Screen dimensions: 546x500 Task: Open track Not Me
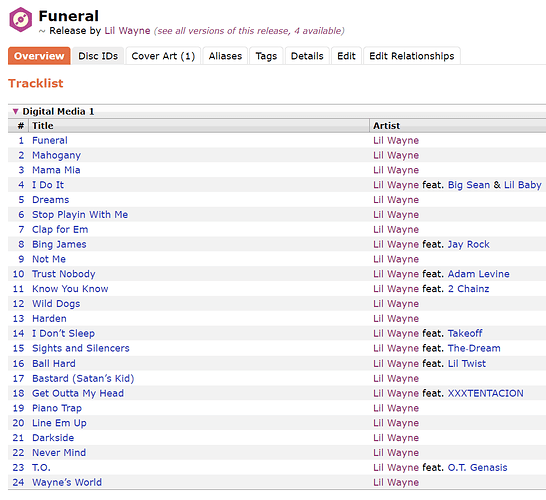[x=49, y=259]
